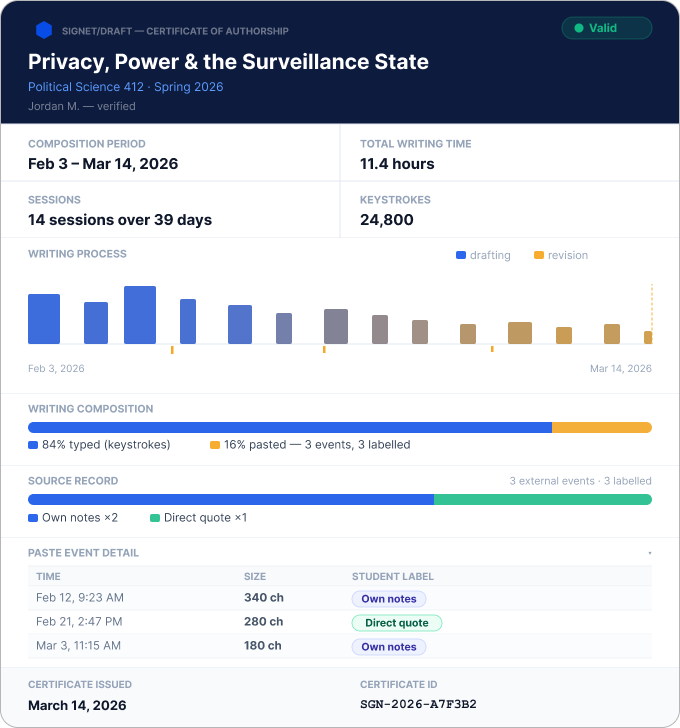Click the first orange paste marker under chart

coord(172,350)
